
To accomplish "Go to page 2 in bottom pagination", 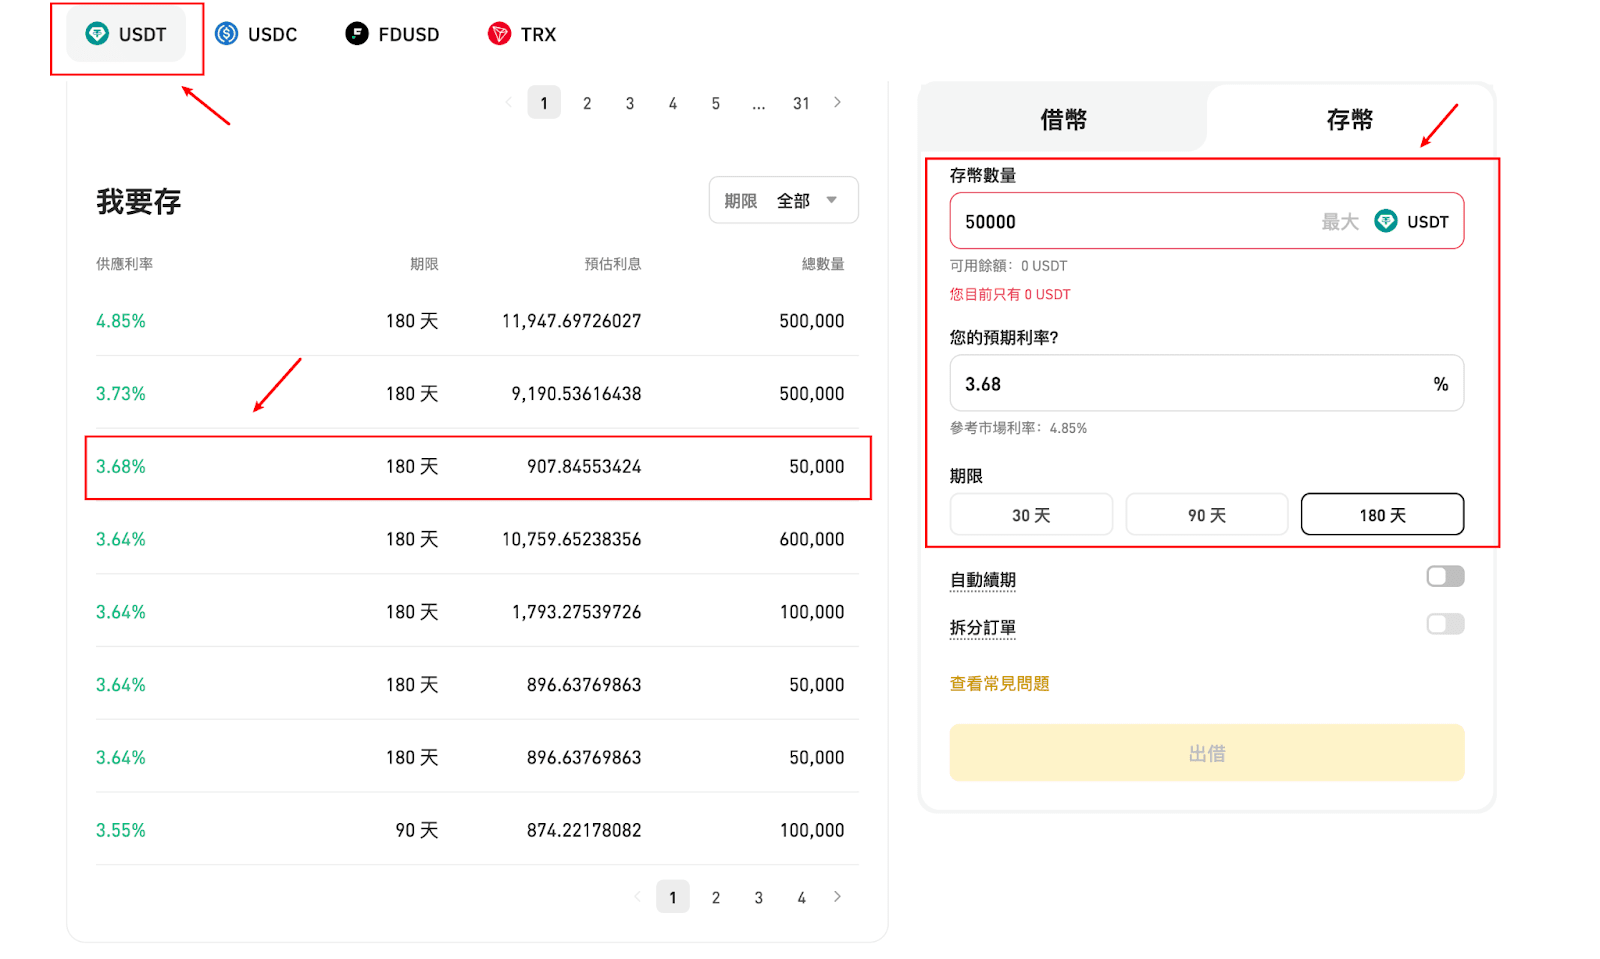I will tap(716, 898).
